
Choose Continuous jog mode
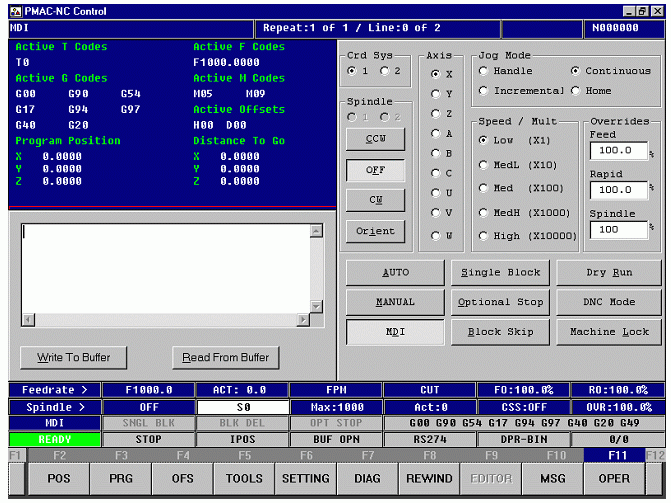575,71
